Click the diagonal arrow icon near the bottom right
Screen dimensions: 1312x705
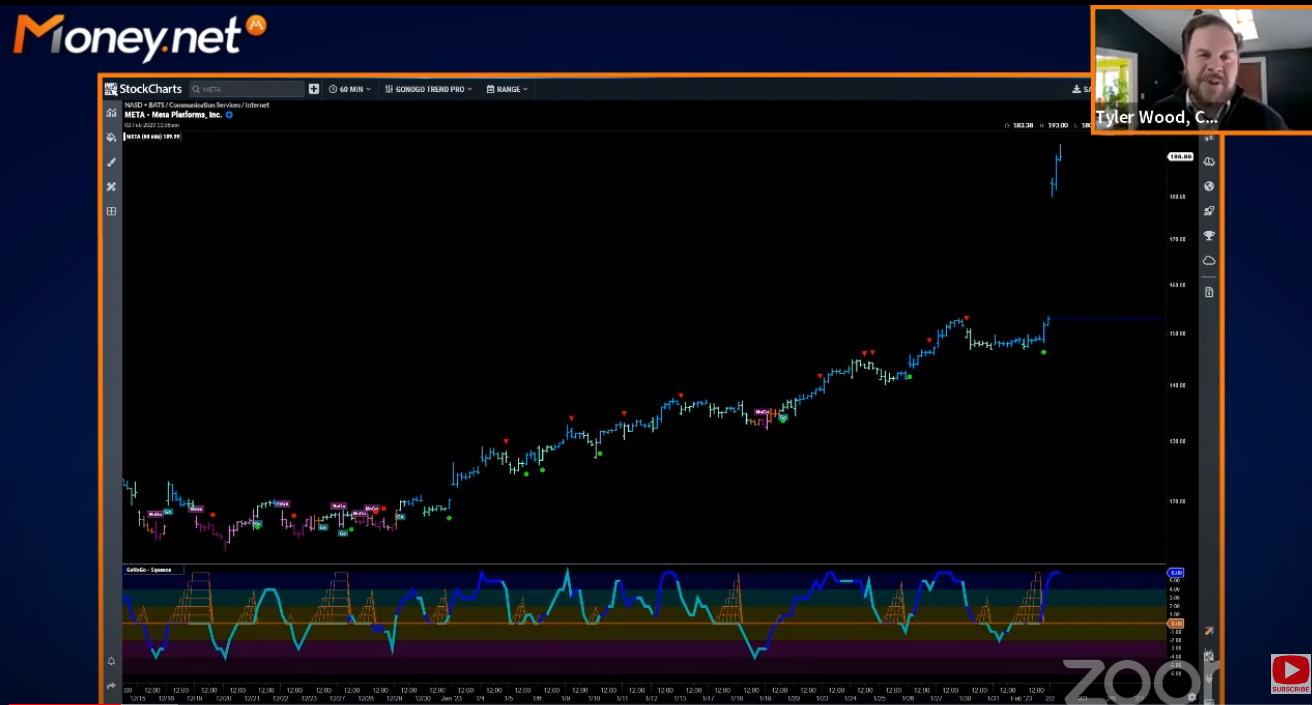[1209, 631]
